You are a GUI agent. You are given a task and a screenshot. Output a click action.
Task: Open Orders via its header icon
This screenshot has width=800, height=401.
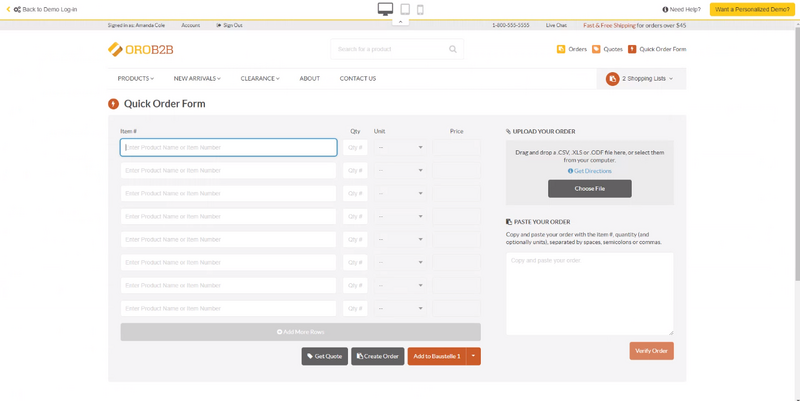[x=561, y=48]
